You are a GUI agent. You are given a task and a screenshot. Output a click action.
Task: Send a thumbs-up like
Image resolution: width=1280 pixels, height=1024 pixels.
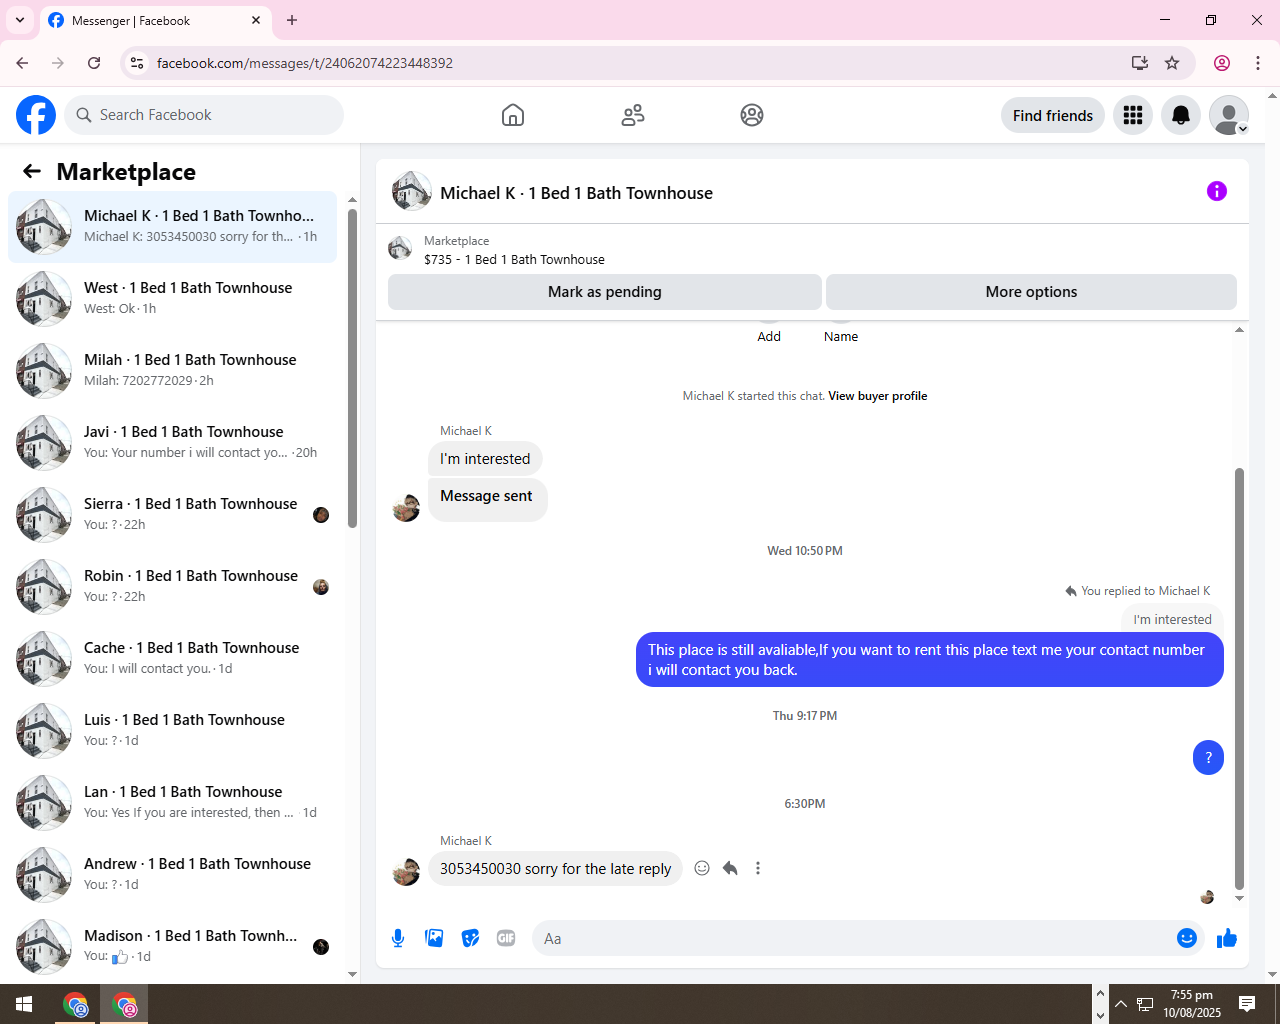(x=1227, y=938)
